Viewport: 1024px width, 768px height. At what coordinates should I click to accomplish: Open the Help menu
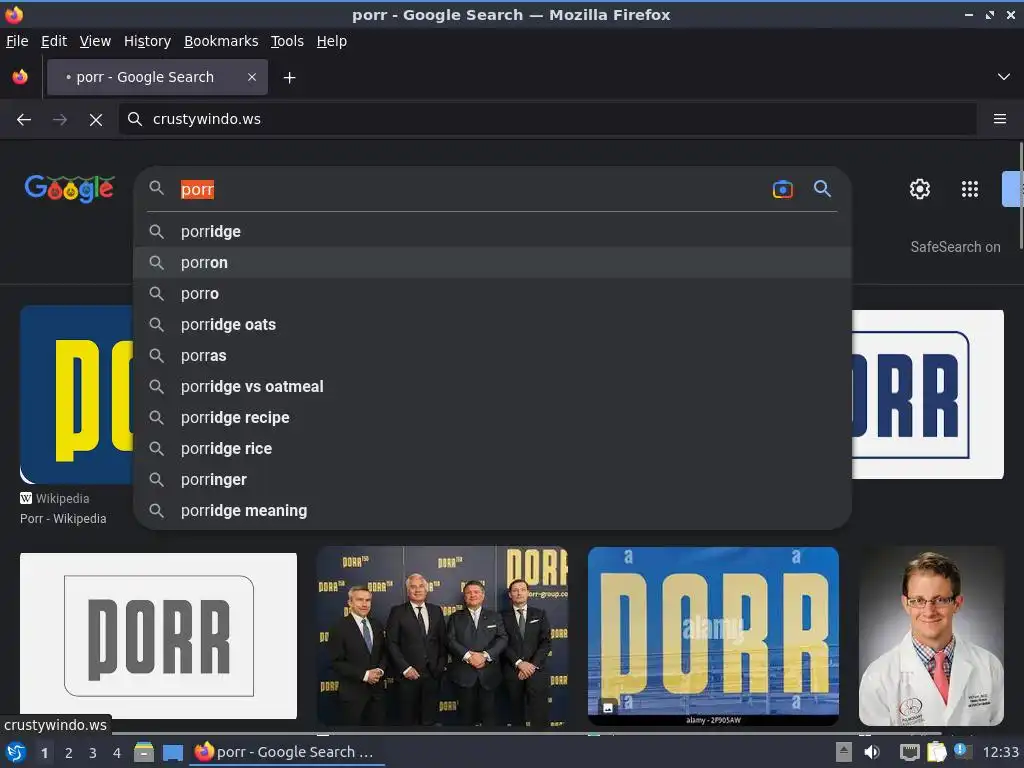[332, 41]
